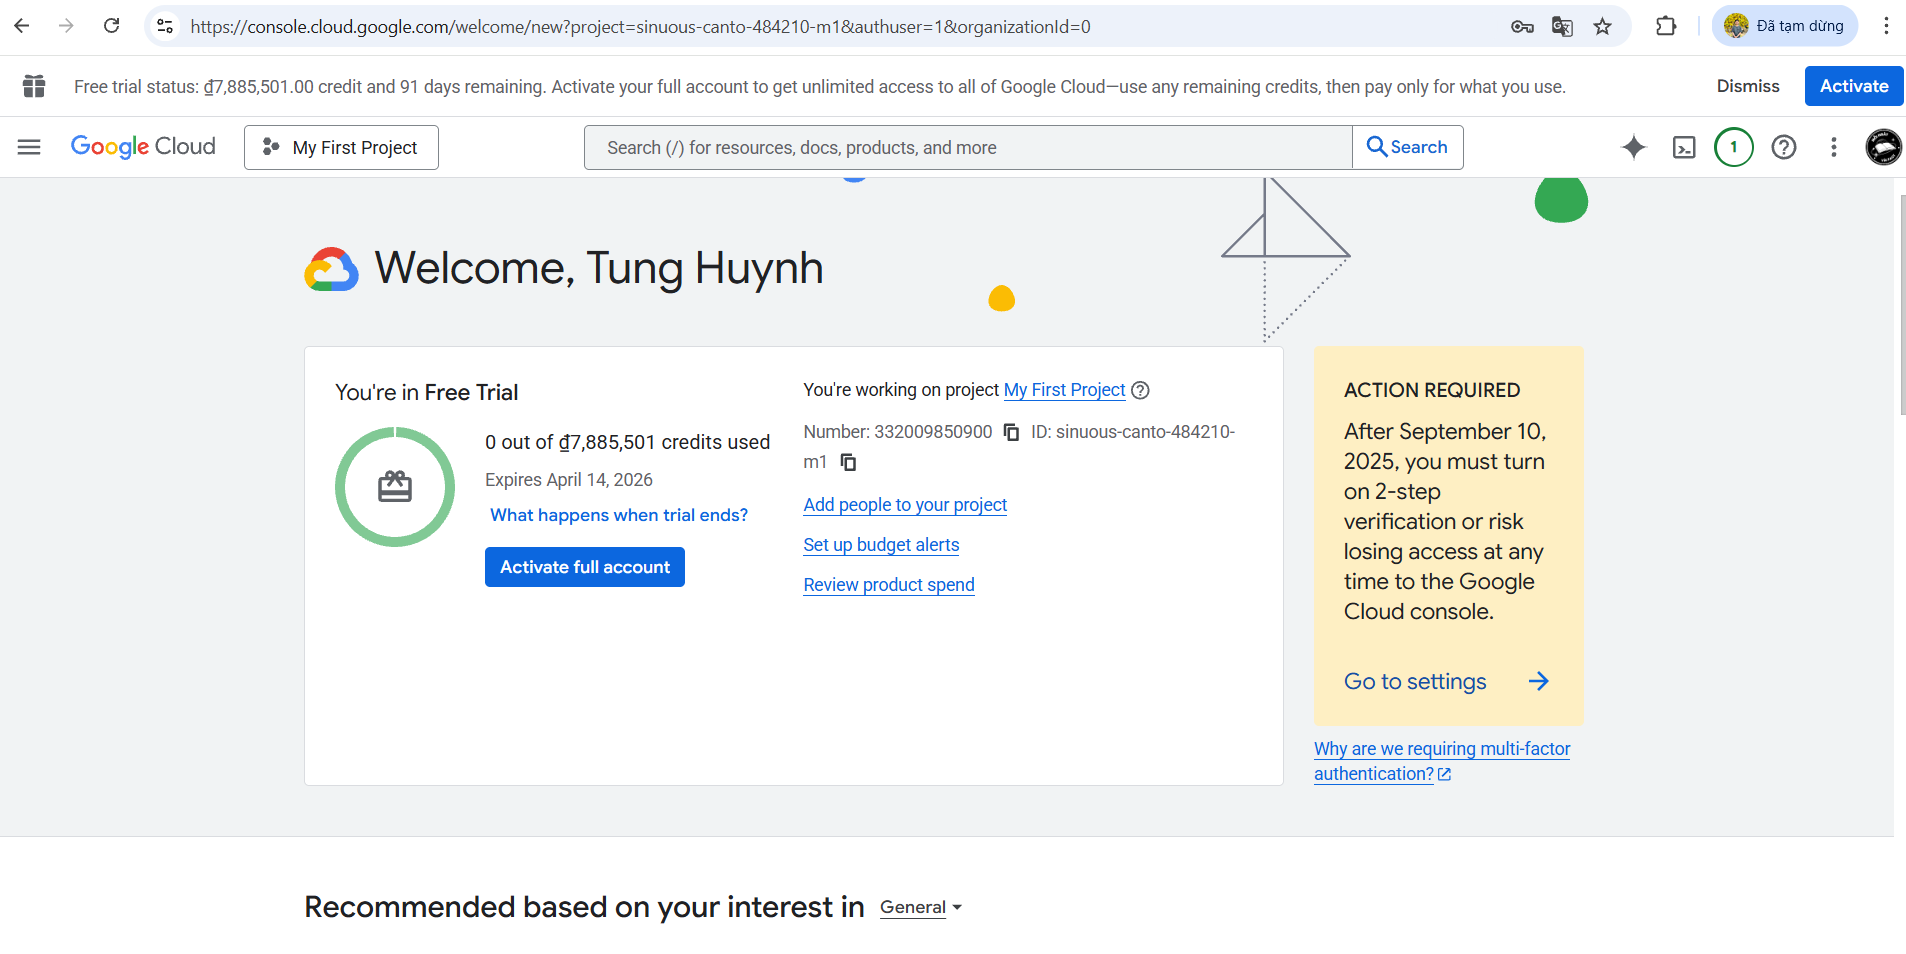
Task: Open notifications badge showing 1
Action: [x=1733, y=147]
